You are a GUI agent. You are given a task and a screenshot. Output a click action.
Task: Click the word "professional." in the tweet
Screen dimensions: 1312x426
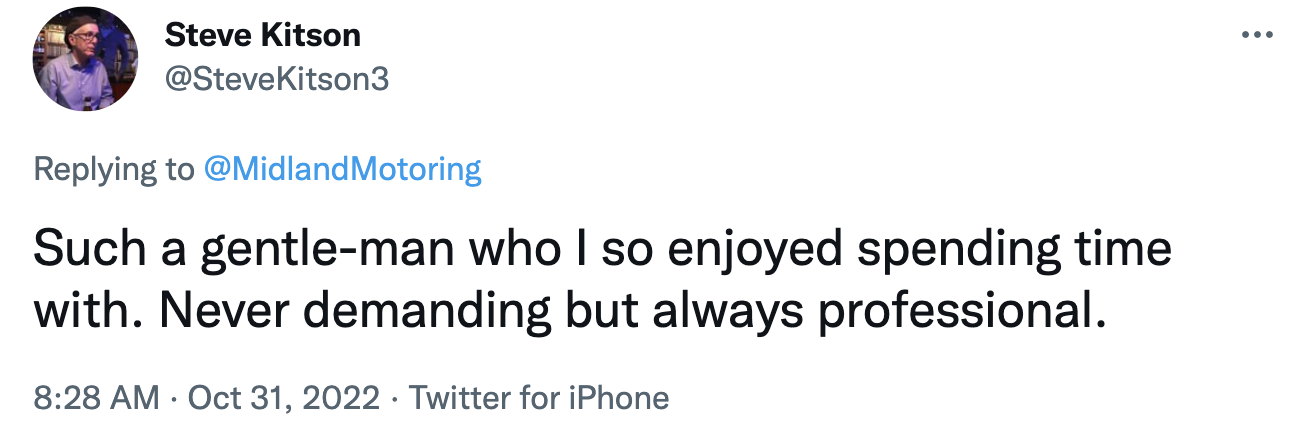(965, 311)
